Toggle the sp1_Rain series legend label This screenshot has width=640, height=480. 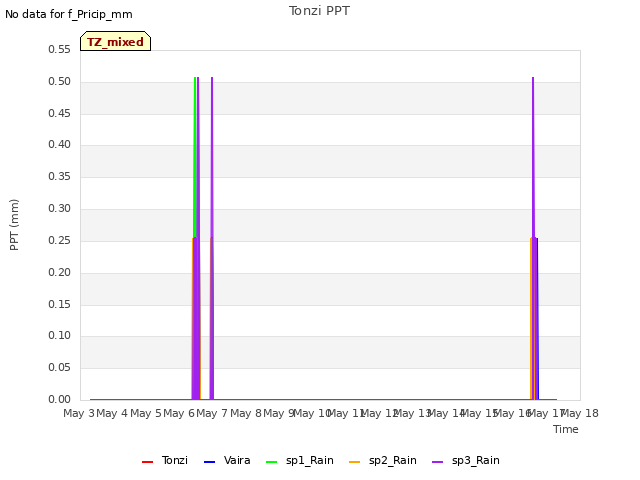pyautogui.click(x=310, y=460)
